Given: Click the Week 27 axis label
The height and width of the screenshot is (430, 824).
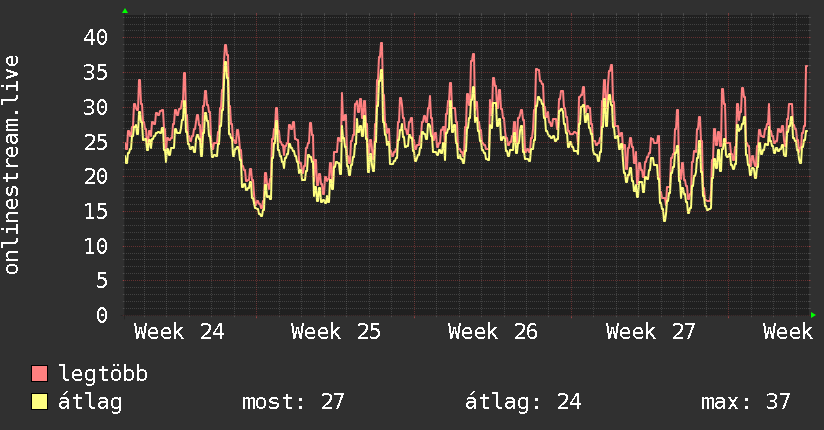Looking at the screenshot, I should coord(651,332).
